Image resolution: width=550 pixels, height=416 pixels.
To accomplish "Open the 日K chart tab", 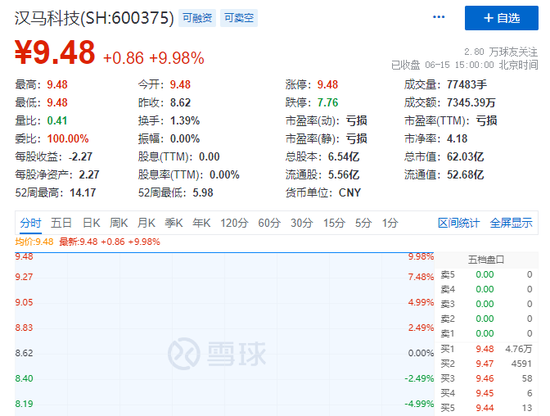I will [91, 223].
